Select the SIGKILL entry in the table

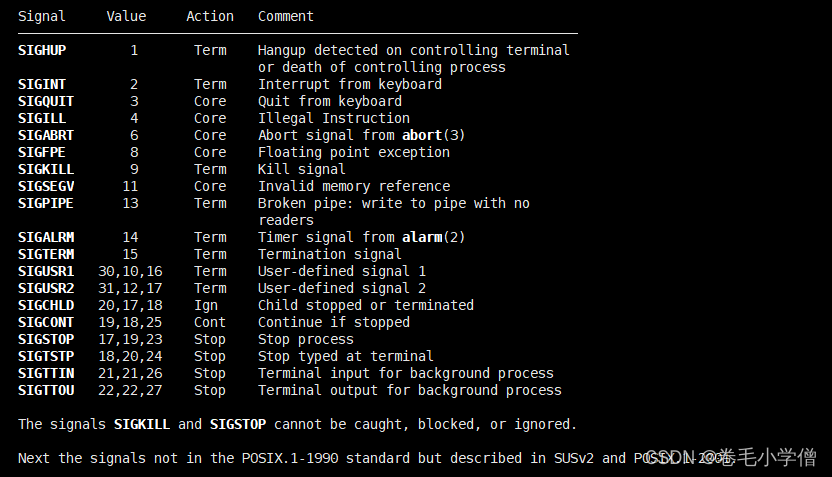click(46, 169)
